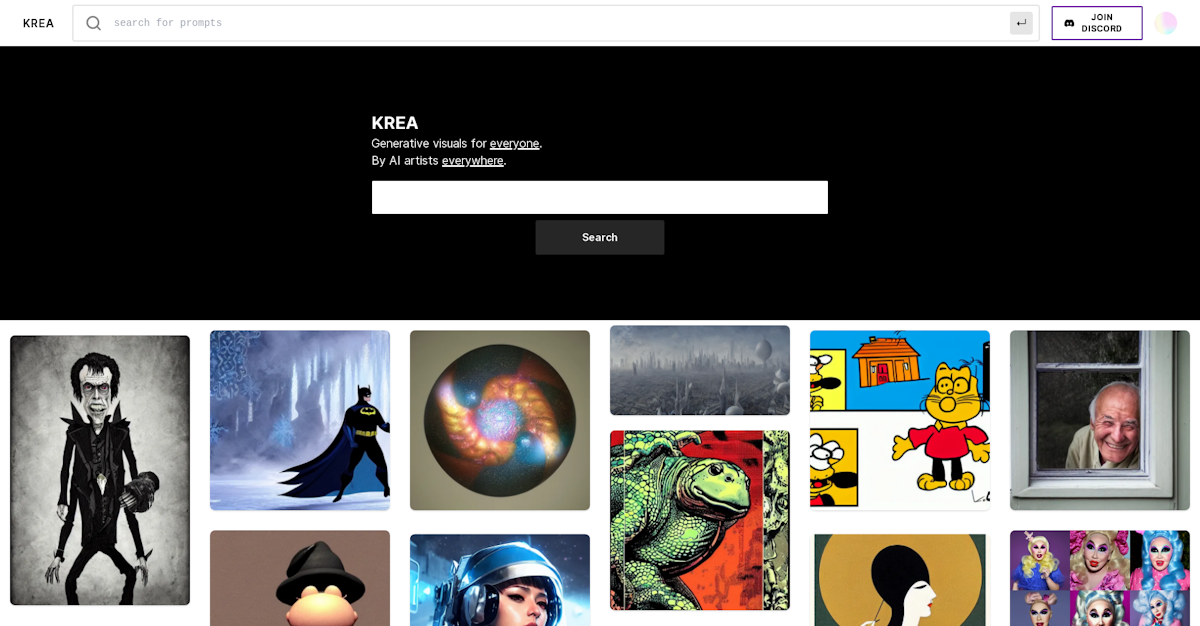Click the Join Discord button
Viewport: 1200px width, 626px height.
pos(1096,23)
